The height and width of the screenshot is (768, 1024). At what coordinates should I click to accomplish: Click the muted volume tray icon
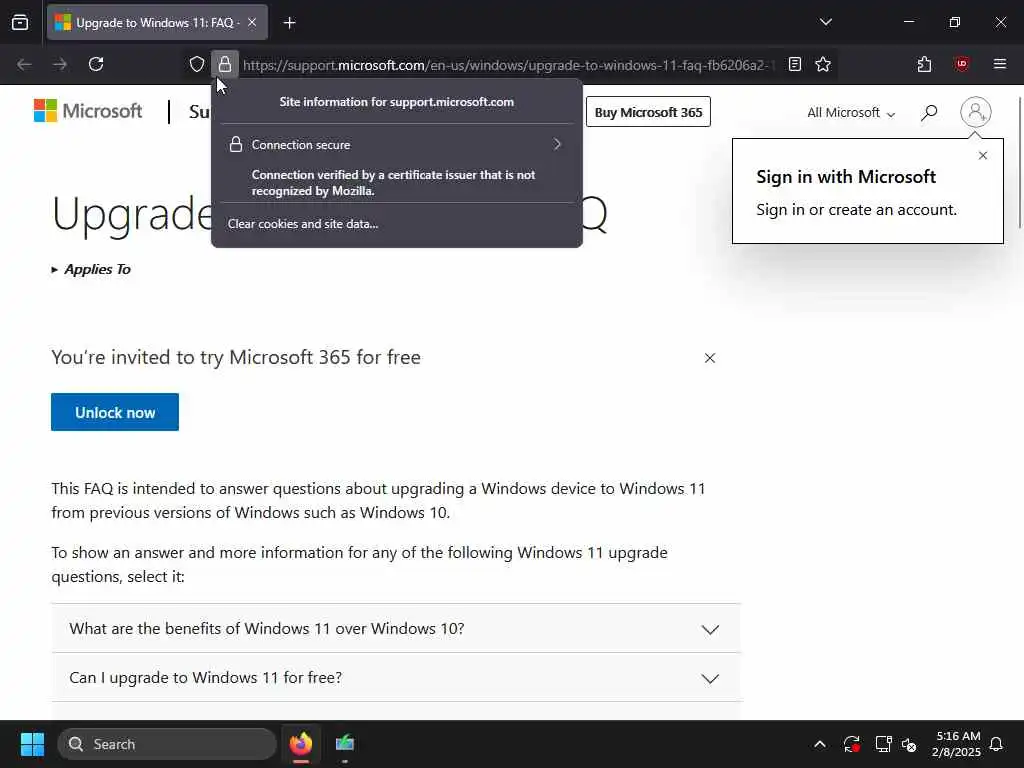click(909, 744)
